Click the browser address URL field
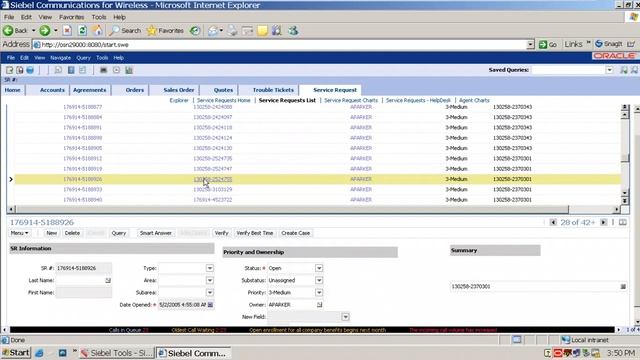The height and width of the screenshot is (360, 640). [x=280, y=44]
